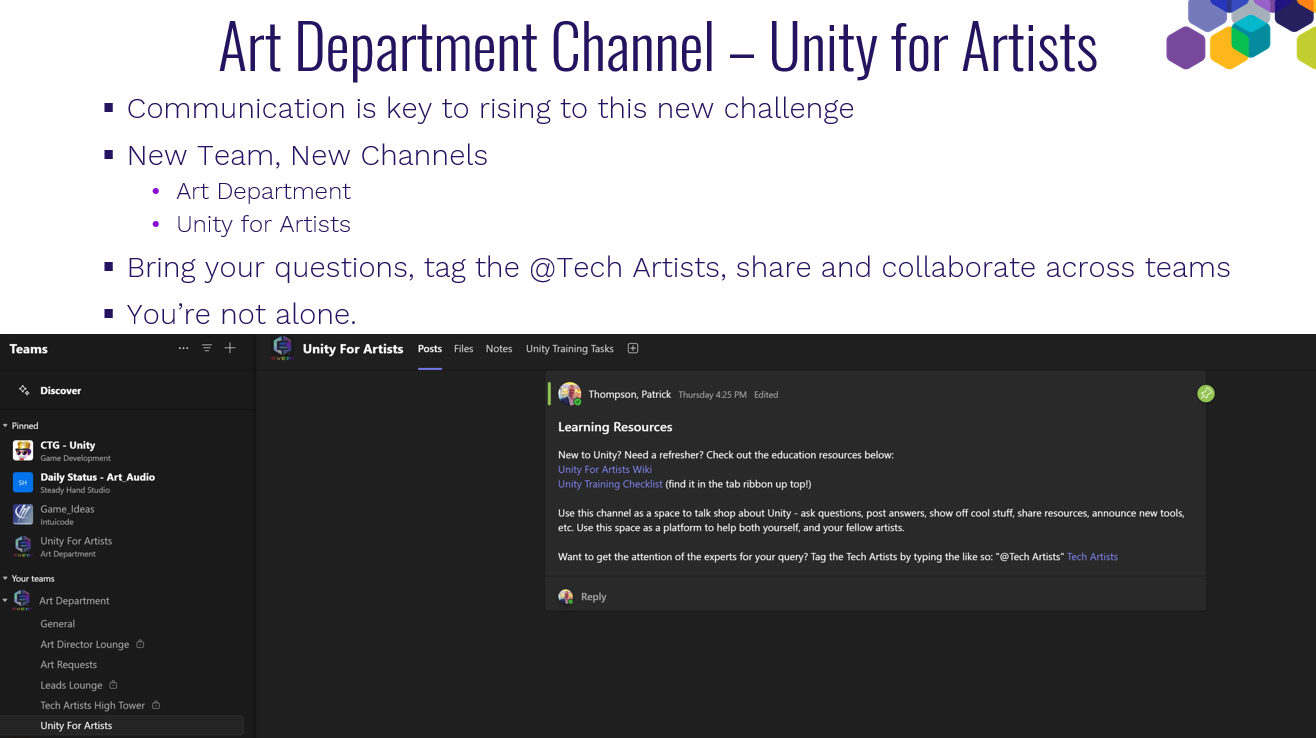Open the Art Requests channel
Screen dimensions: 1316x738
point(69,665)
